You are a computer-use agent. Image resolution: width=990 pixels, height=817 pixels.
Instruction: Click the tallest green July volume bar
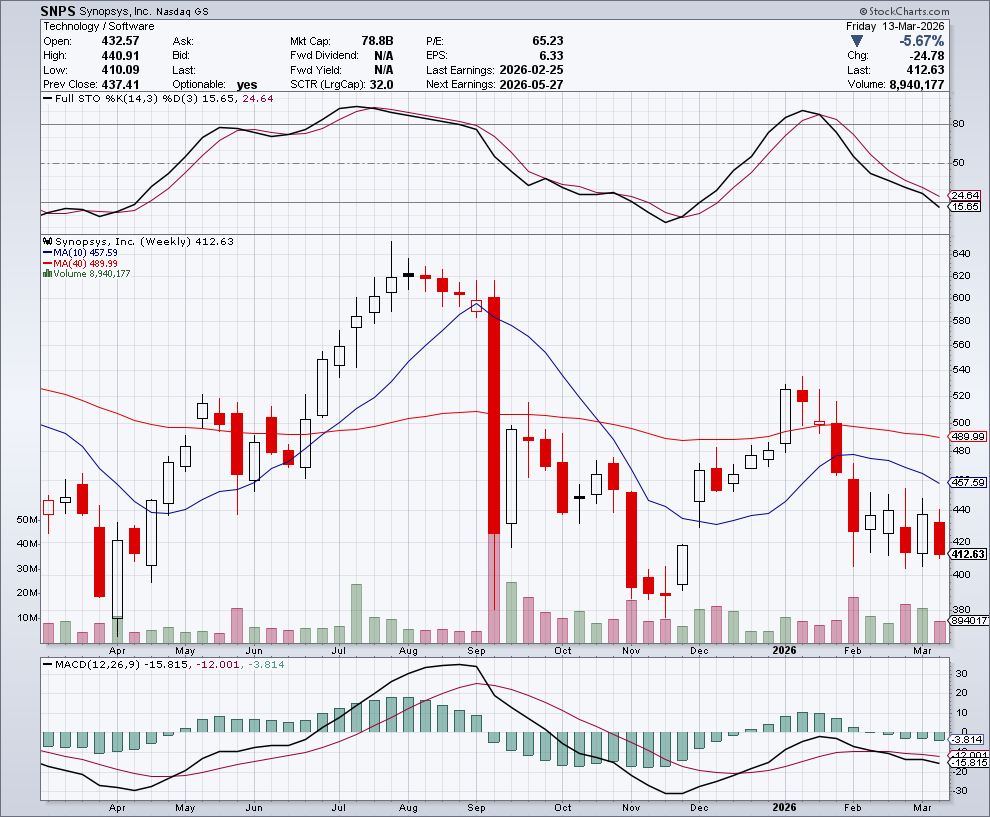[x=357, y=613]
